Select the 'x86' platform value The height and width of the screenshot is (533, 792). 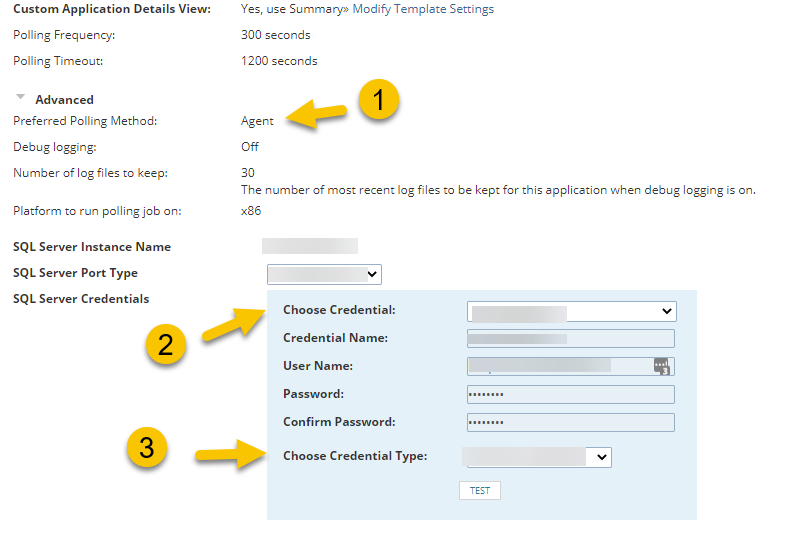[251, 211]
